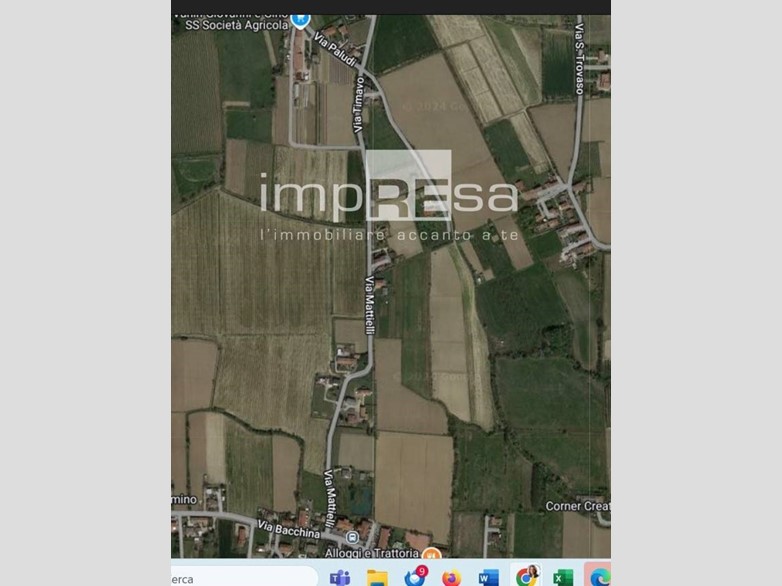
Task: Switch to Google Chrome in the taskbar
Action: 526,577
